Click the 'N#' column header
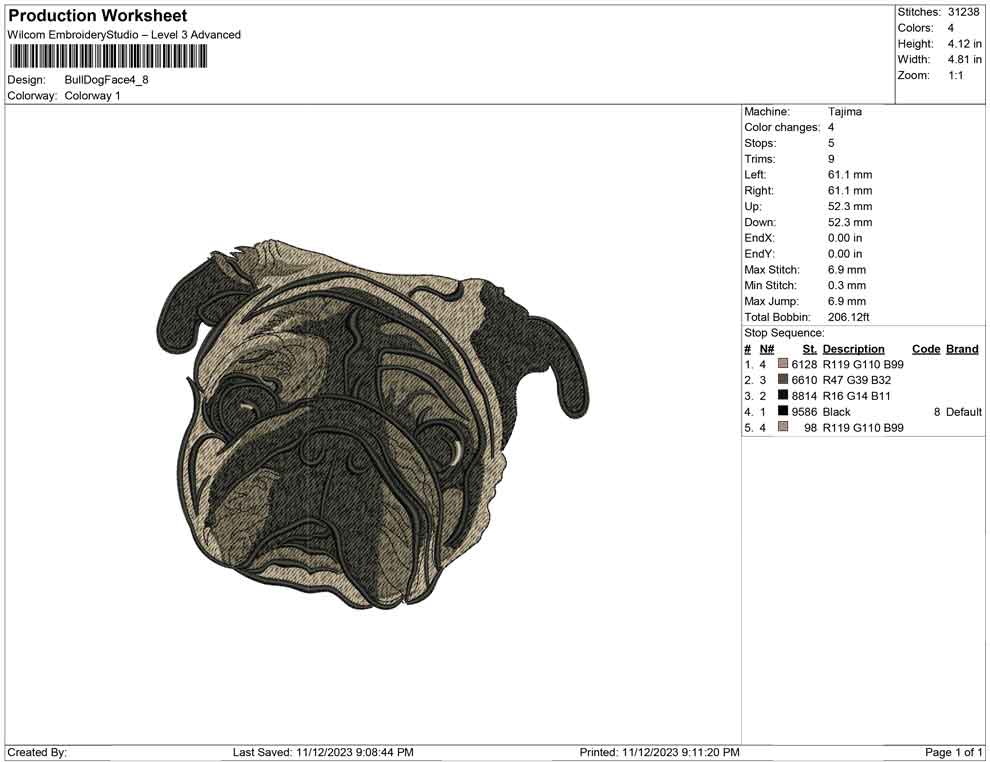 tap(766, 349)
